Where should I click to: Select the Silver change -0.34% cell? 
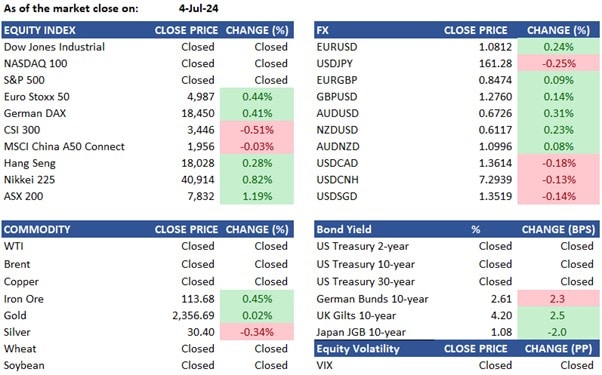tap(257, 332)
